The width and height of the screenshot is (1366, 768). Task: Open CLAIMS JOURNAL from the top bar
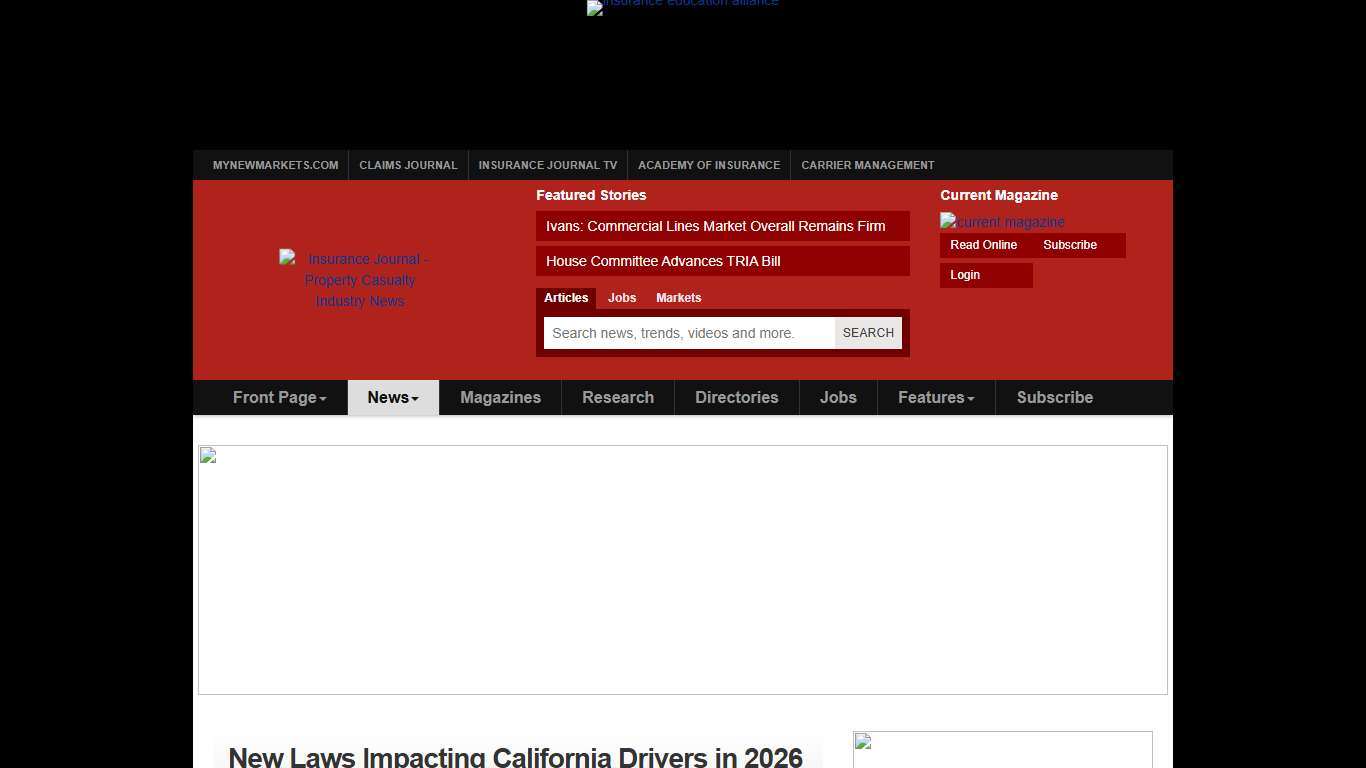click(x=408, y=165)
